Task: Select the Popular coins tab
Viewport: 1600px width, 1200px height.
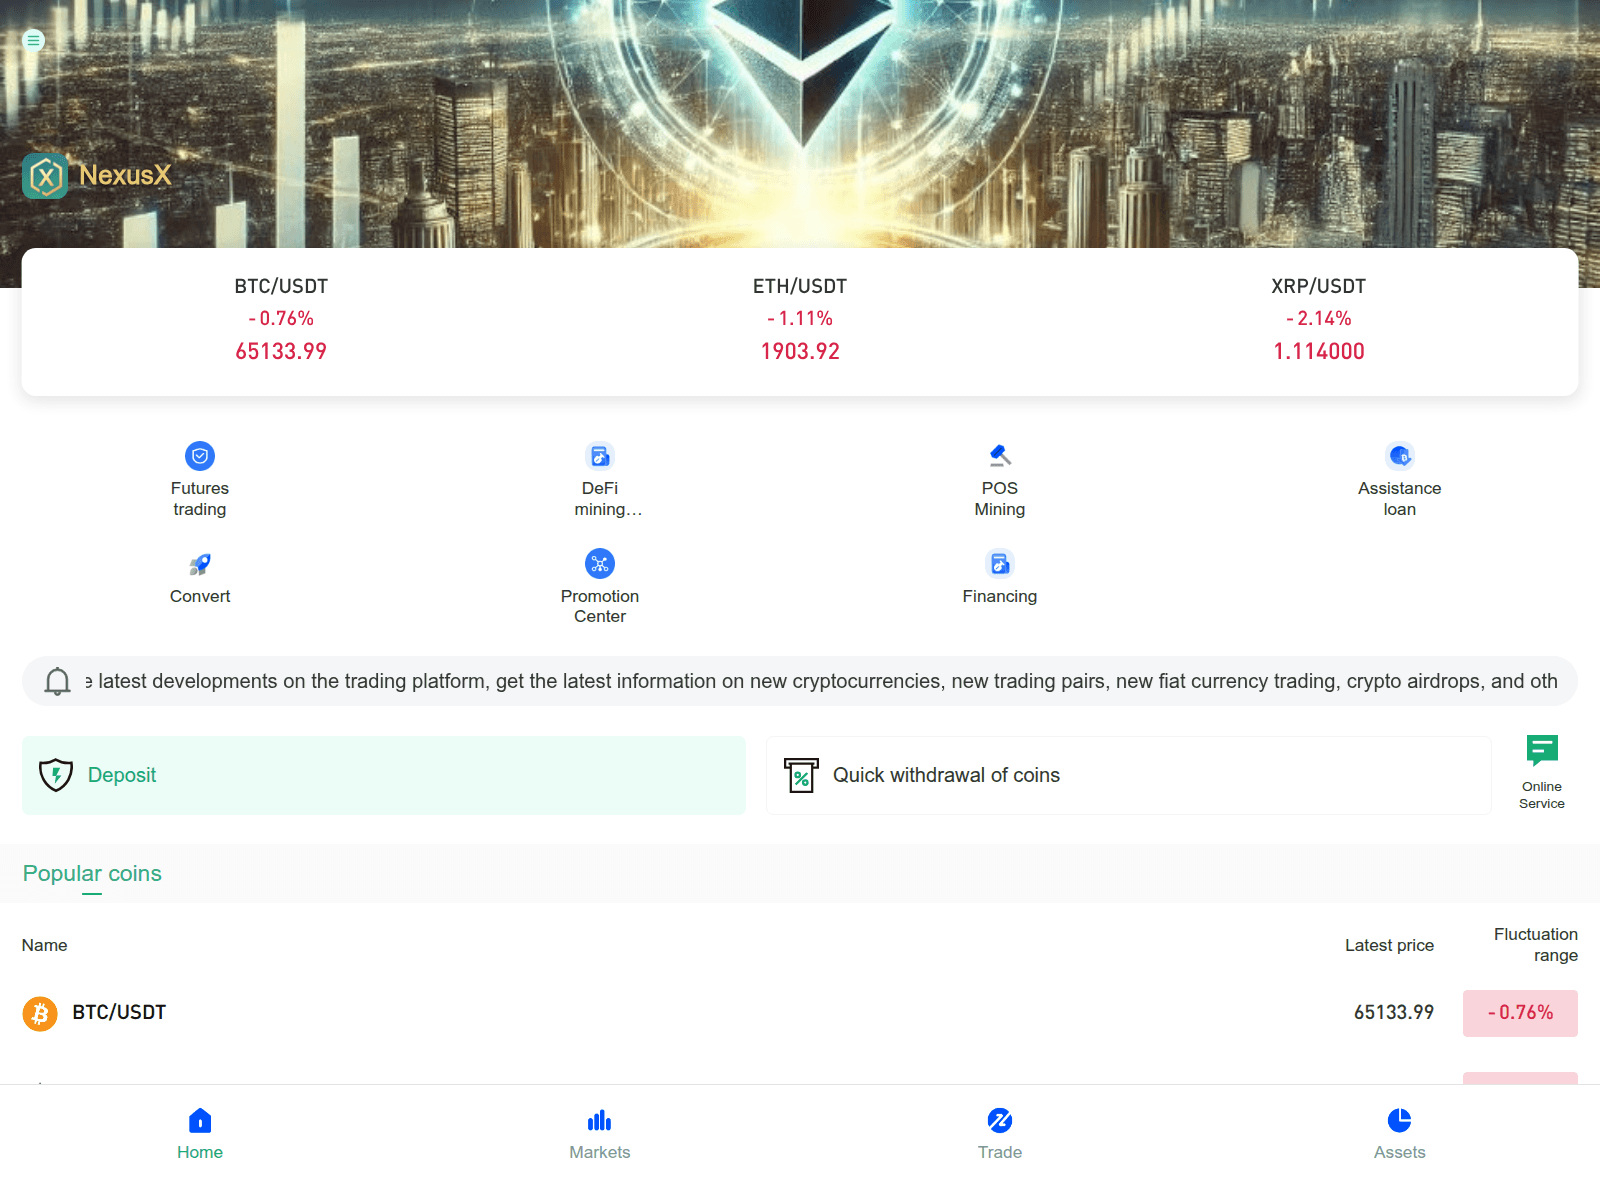Action: click(92, 874)
